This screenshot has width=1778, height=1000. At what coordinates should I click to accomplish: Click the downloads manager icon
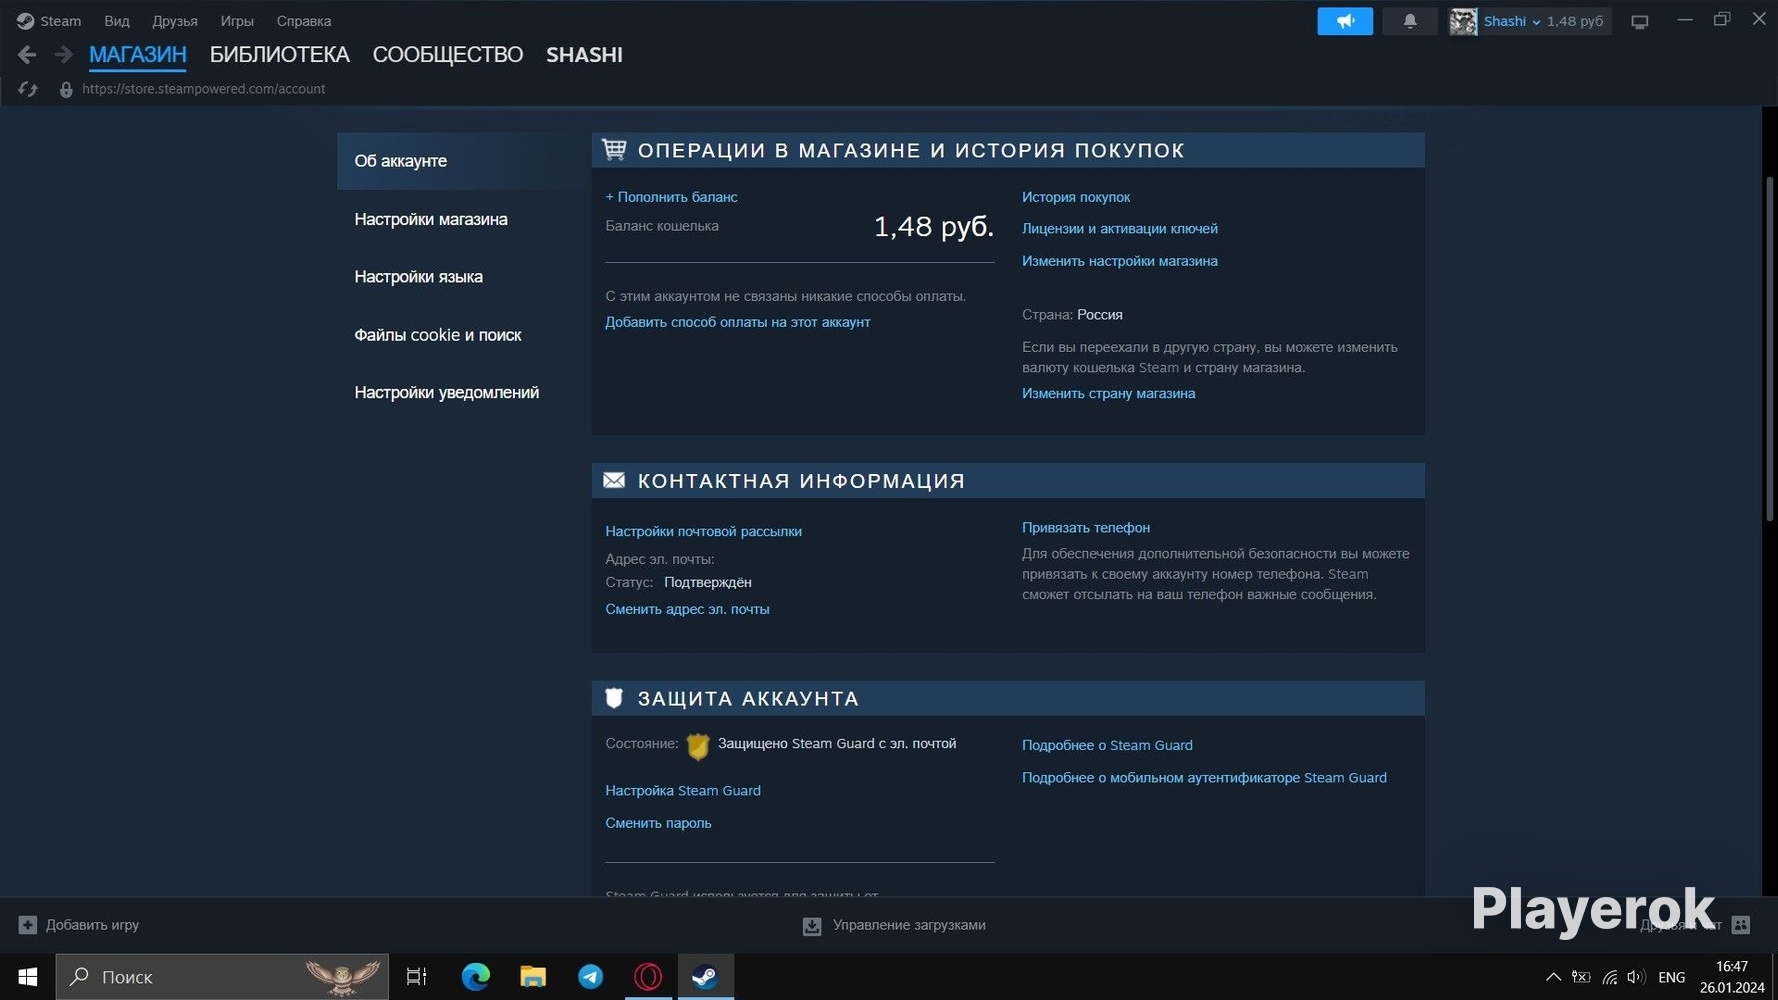(812, 926)
